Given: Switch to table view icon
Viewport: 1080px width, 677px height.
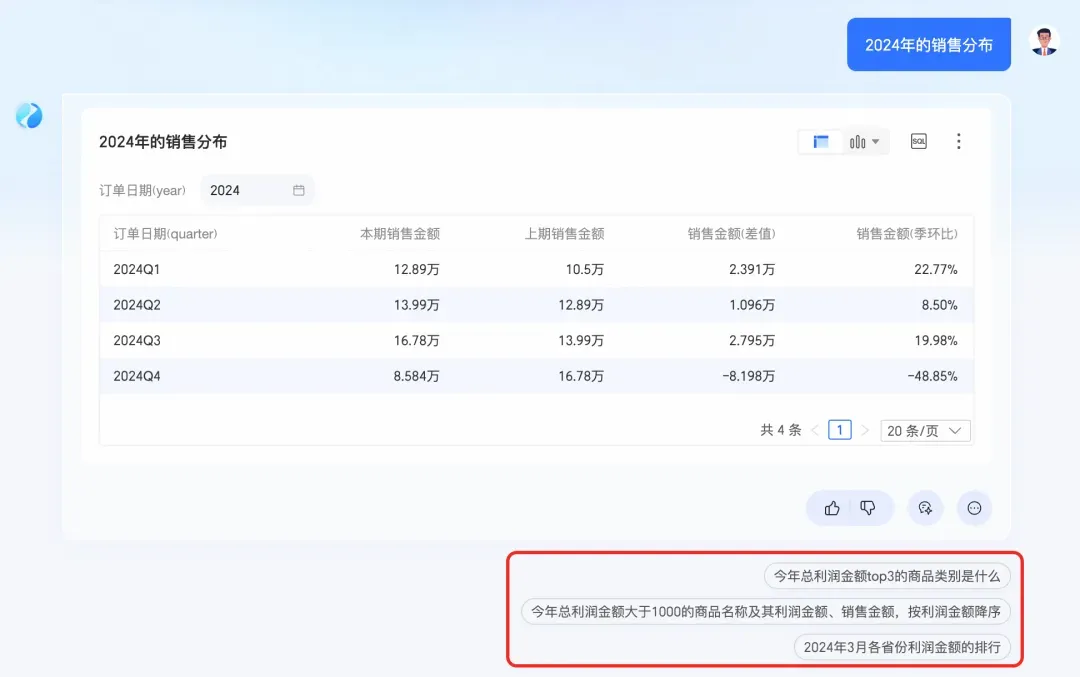Looking at the screenshot, I should pyautogui.click(x=820, y=142).
